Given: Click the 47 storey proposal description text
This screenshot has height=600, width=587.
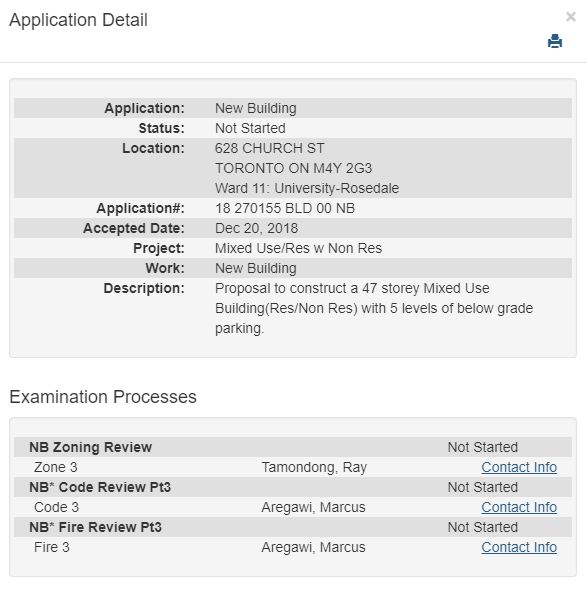Looking at the screenshot, I should [x=374, y=308].
